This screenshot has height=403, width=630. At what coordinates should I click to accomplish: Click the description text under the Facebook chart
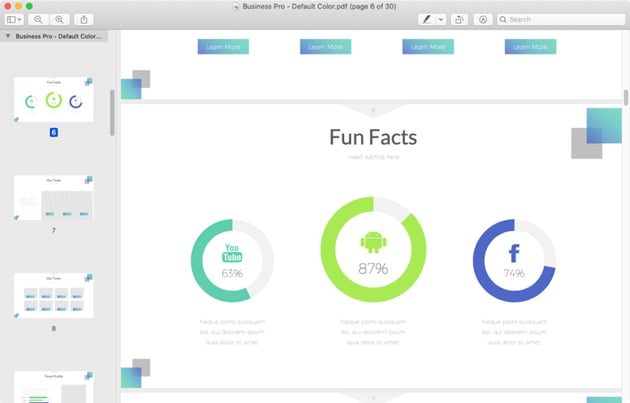(x=514, y=332)
